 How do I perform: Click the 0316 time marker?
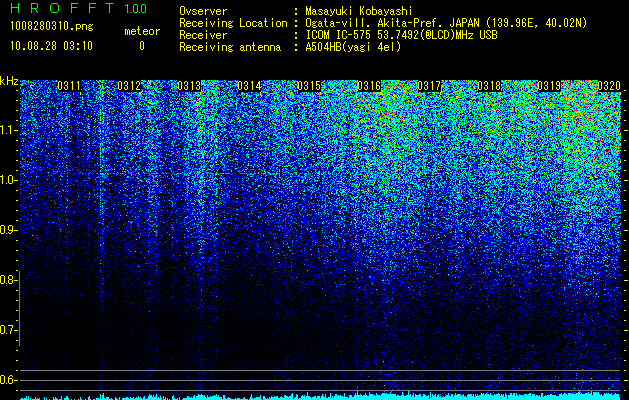(369, 86)
